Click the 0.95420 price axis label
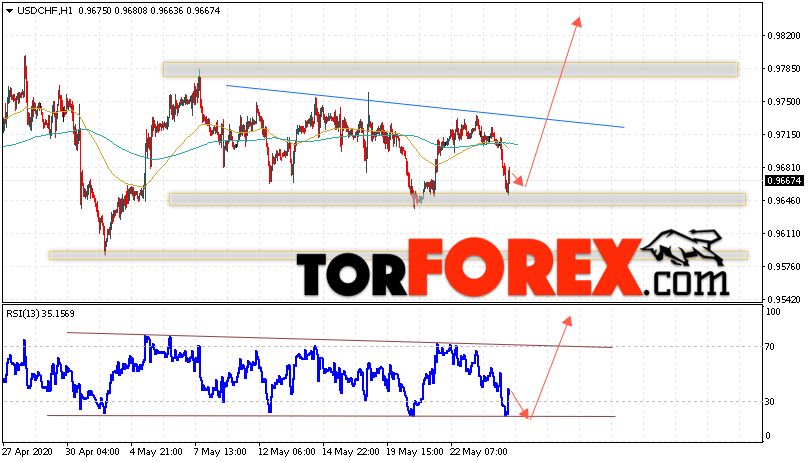Viewport: 808px width, 463px height. point(784,300)
